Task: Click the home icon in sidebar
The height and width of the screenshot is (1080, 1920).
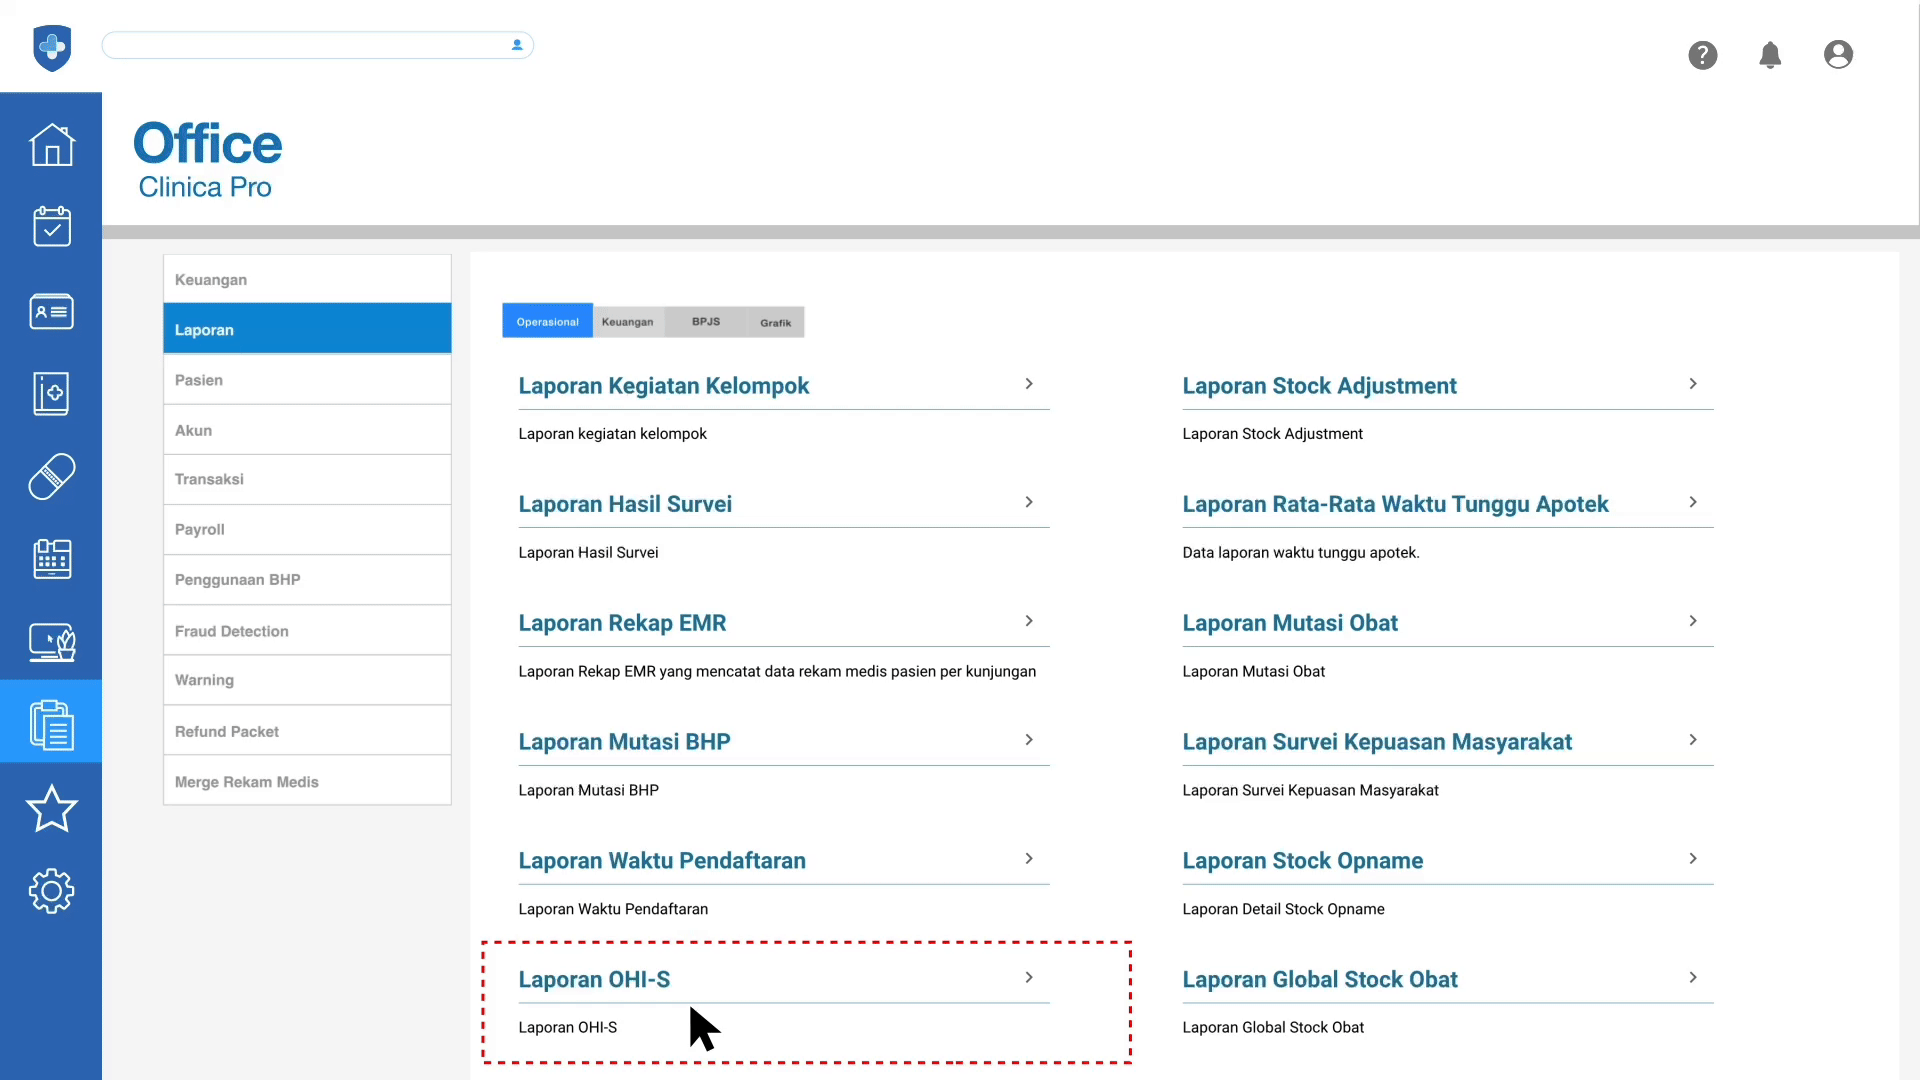Action: [x=51, y=145]
